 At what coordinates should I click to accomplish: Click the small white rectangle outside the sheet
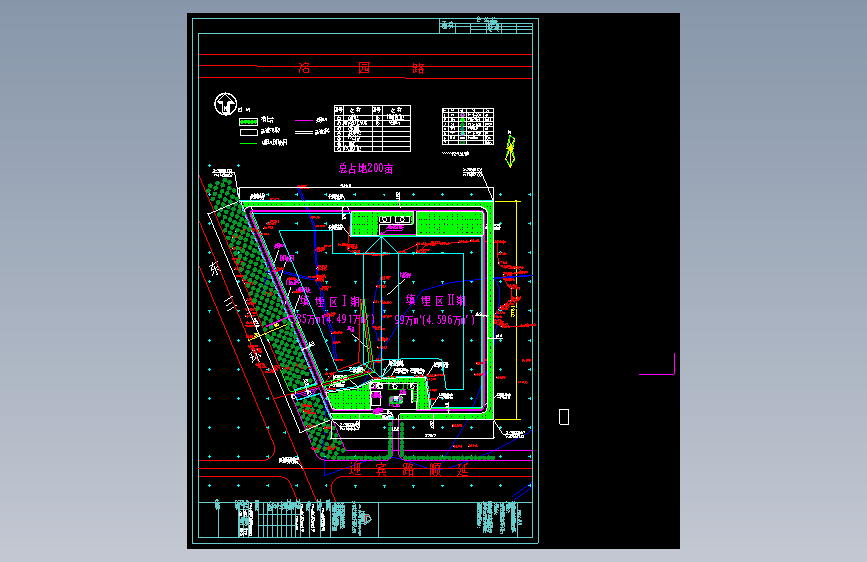564,417
